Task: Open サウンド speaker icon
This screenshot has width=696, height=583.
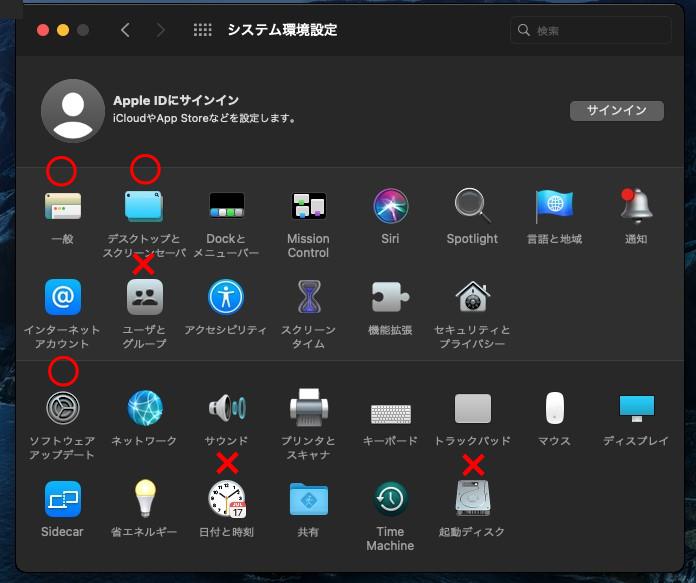Action: [x=227, y=407]
